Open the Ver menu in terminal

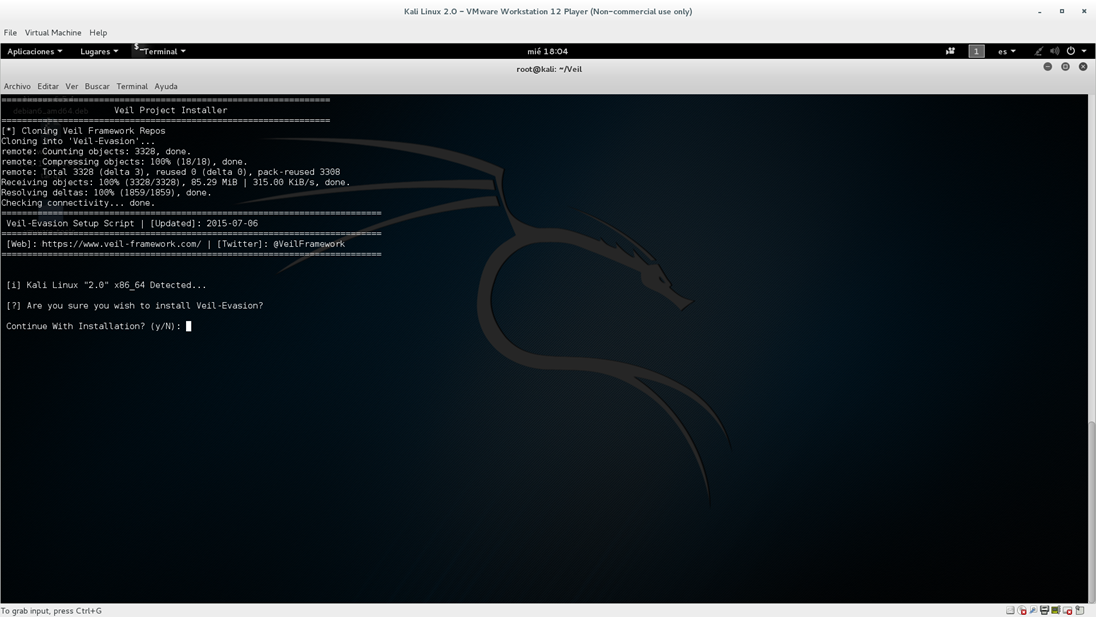tap(71, 87)
